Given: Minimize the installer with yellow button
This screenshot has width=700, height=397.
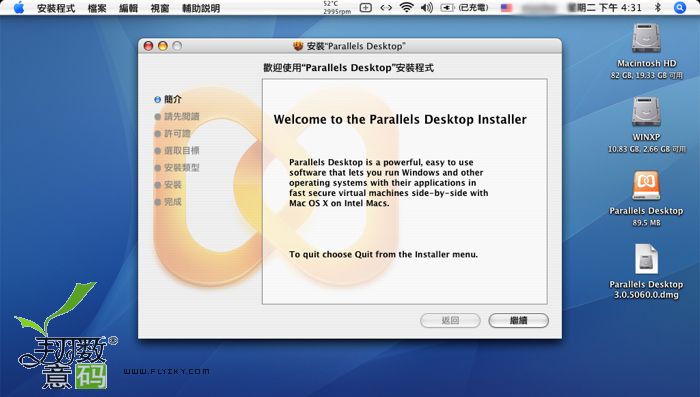Looking at the screenshot, I should click(163, 46).
